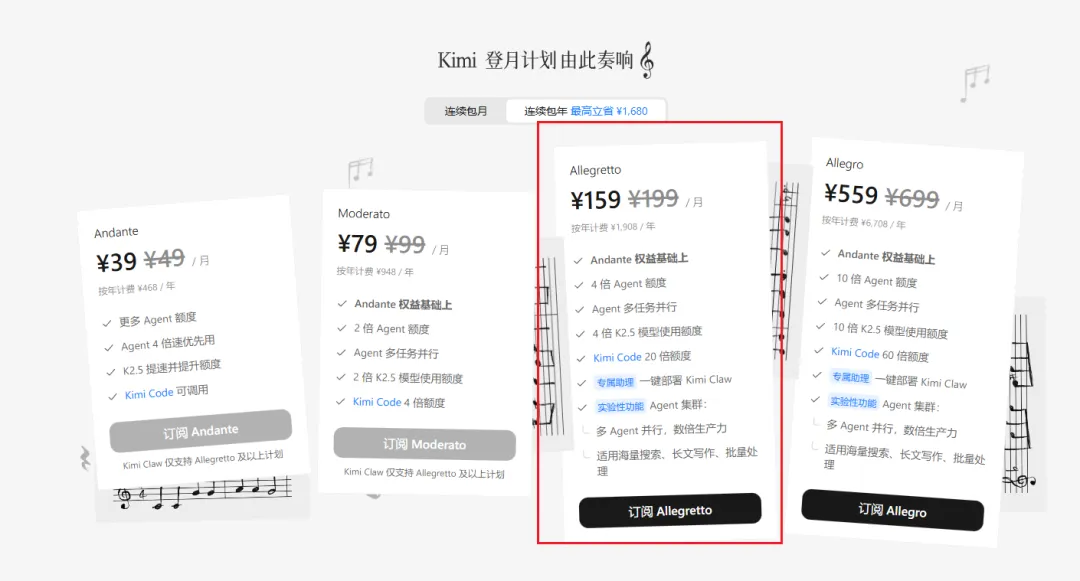Click the vertical music staff right of Allegro card

pos(1020,403)
